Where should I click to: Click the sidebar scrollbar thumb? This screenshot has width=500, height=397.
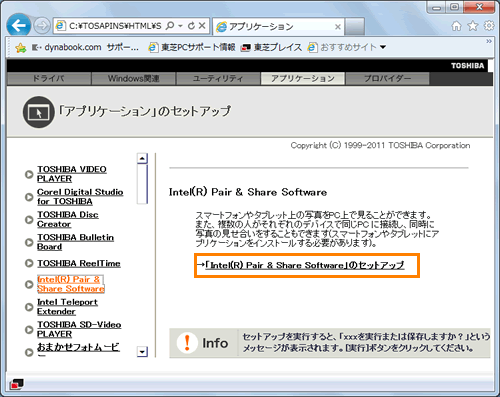(142, 184)
